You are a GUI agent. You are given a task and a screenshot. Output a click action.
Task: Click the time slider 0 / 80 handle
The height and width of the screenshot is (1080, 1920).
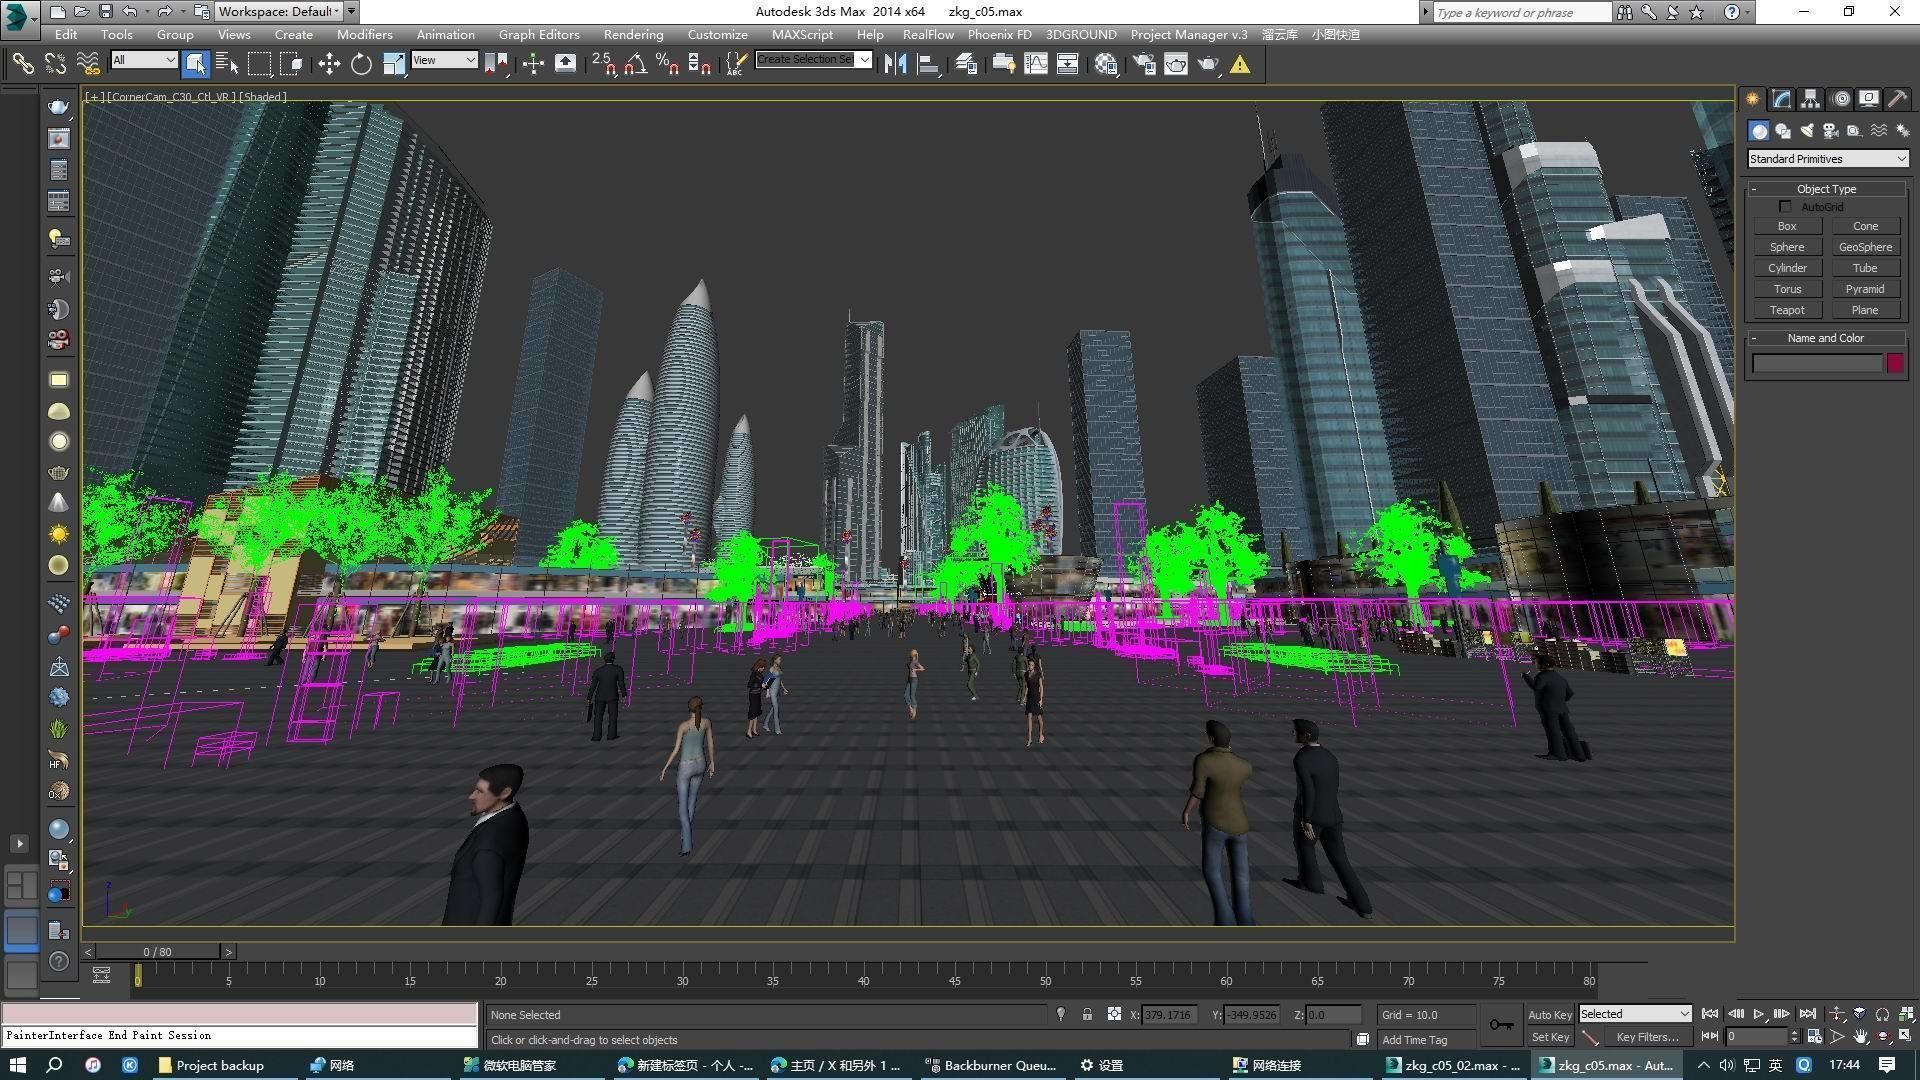pyautogui.click(x=158, y=952)
